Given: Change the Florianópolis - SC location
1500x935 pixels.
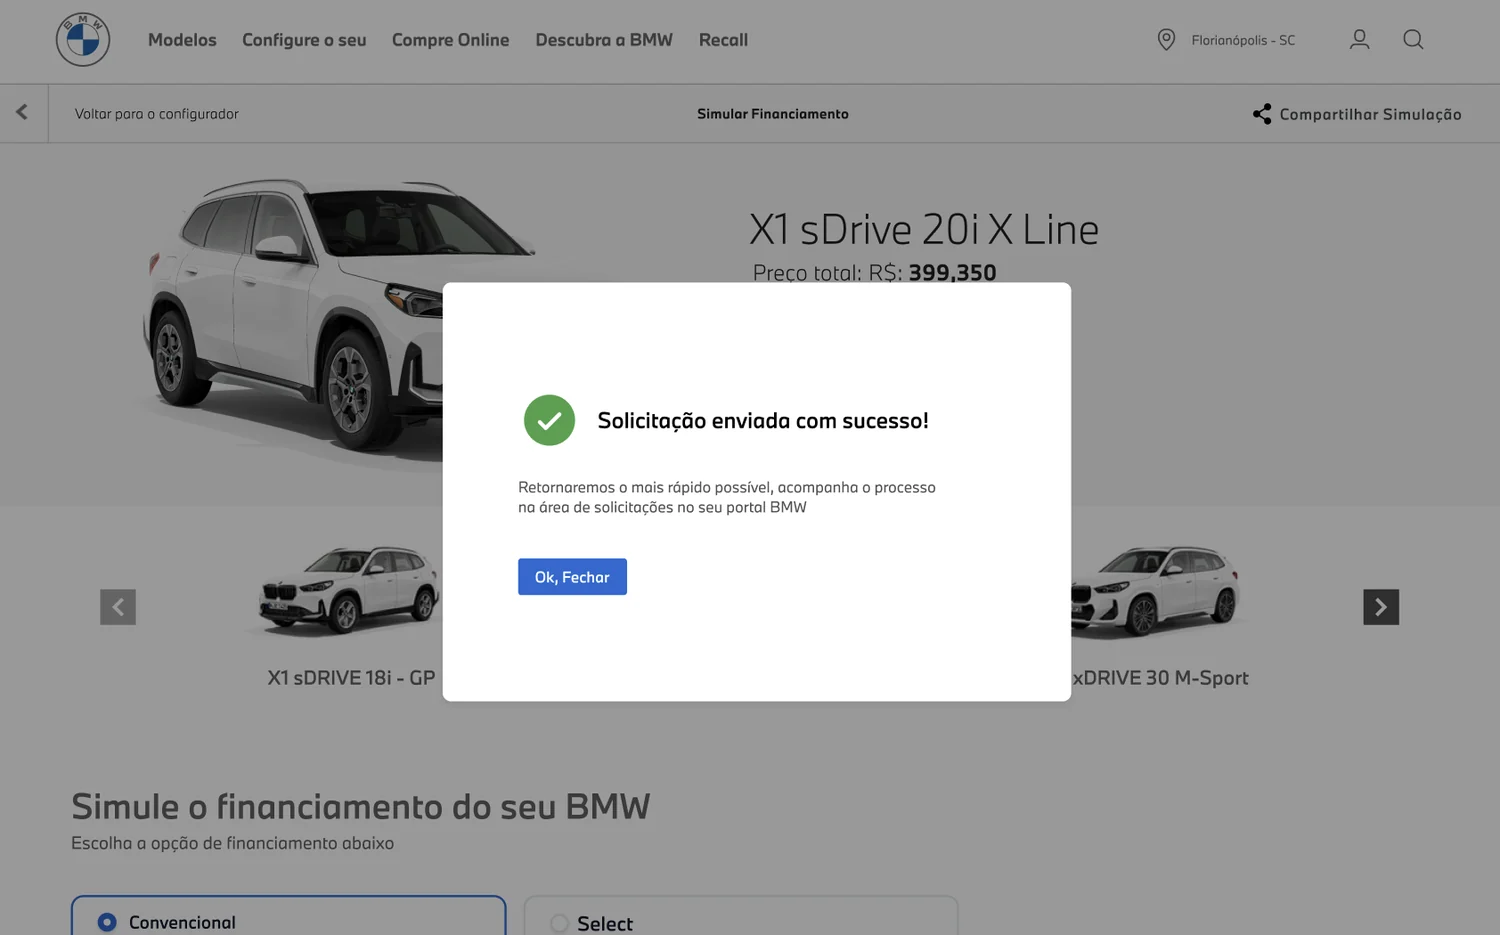Looking at the screenshot, I should click(x=1243, y=40).
